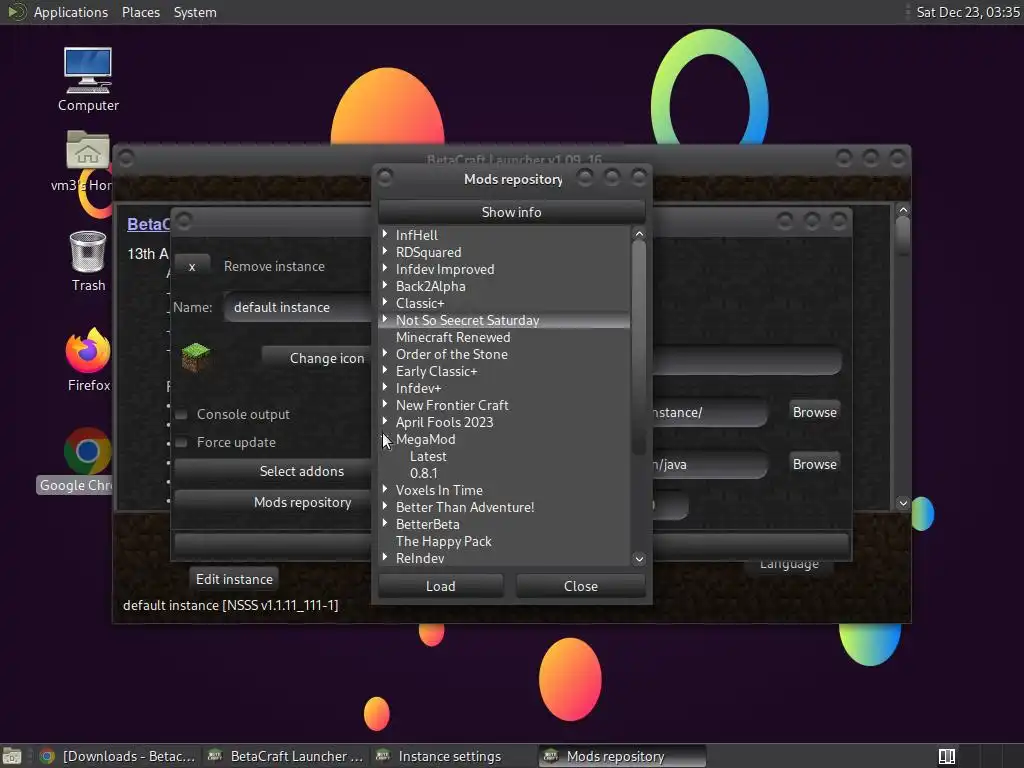Expand the BetterBeta entry
Screen dimensions: 1024x768
(x=385, y=522)
